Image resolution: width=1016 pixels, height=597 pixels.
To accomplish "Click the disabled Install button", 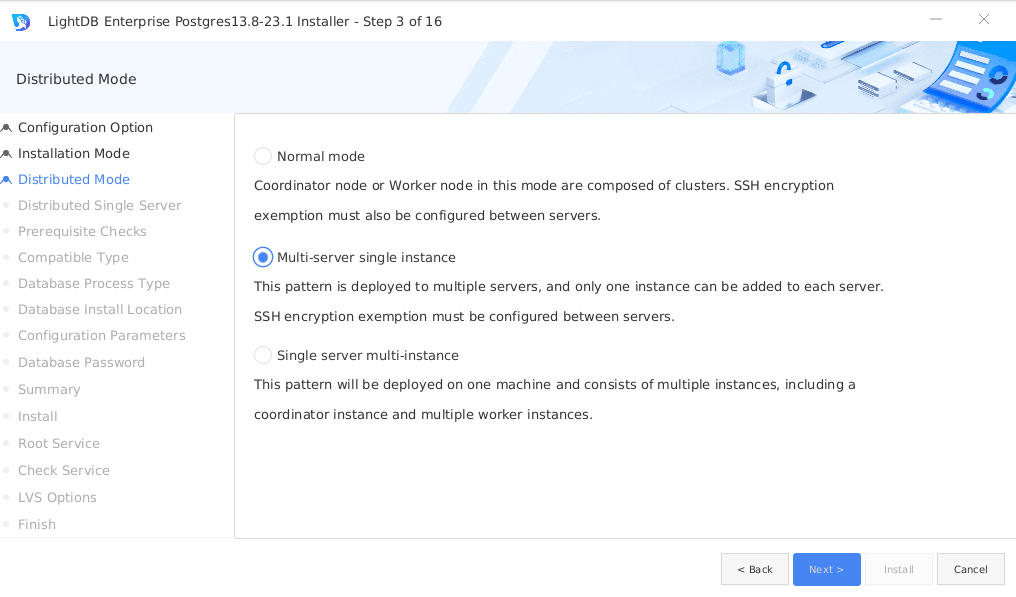I will [899, 569].
